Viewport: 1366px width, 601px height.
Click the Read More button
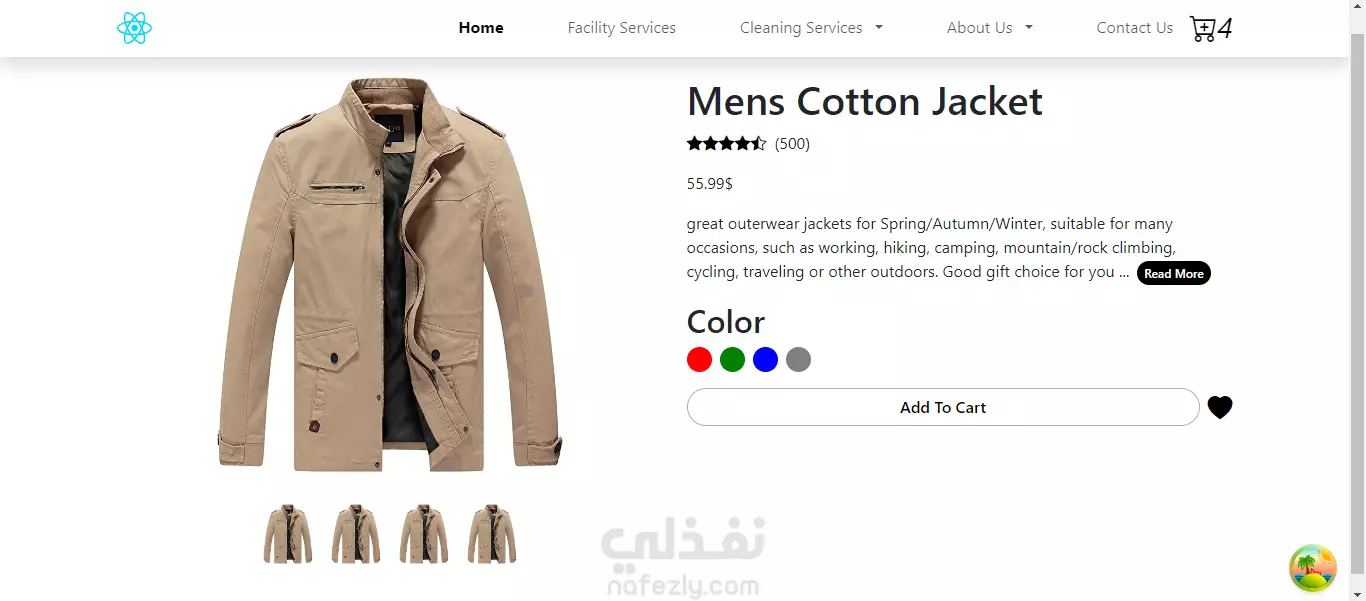[x=1174, y=273]
